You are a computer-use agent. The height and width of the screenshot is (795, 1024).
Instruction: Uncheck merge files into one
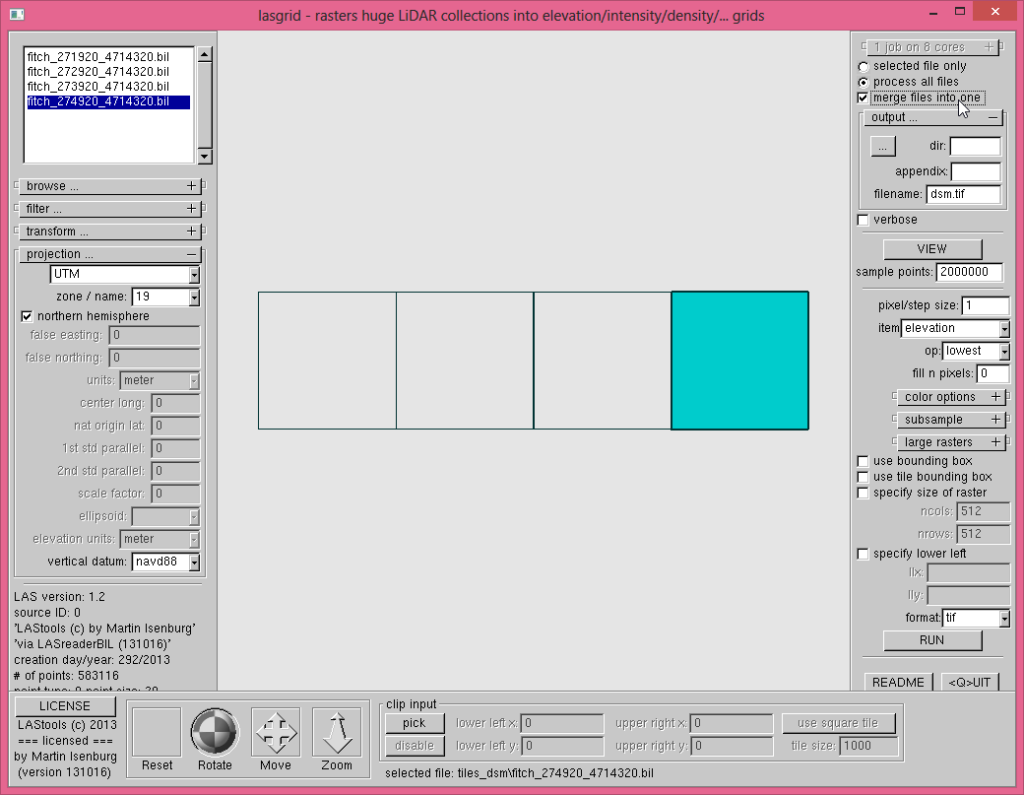[863, 98]
